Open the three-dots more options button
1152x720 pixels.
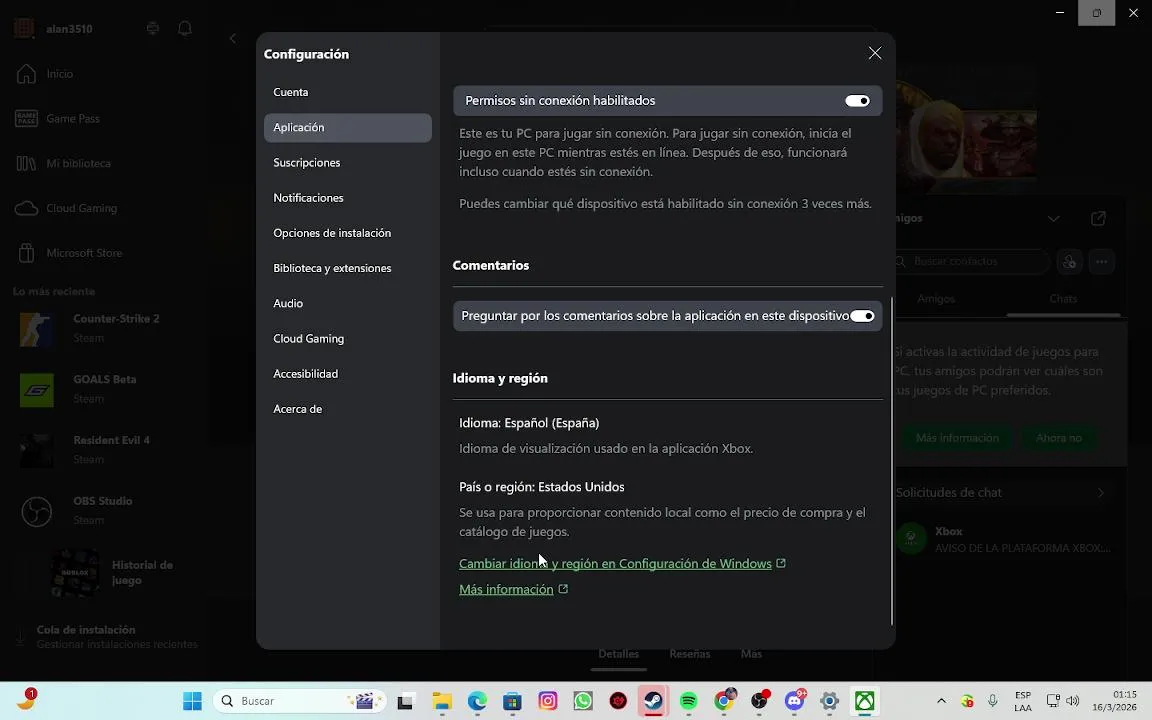point(1101,262)
